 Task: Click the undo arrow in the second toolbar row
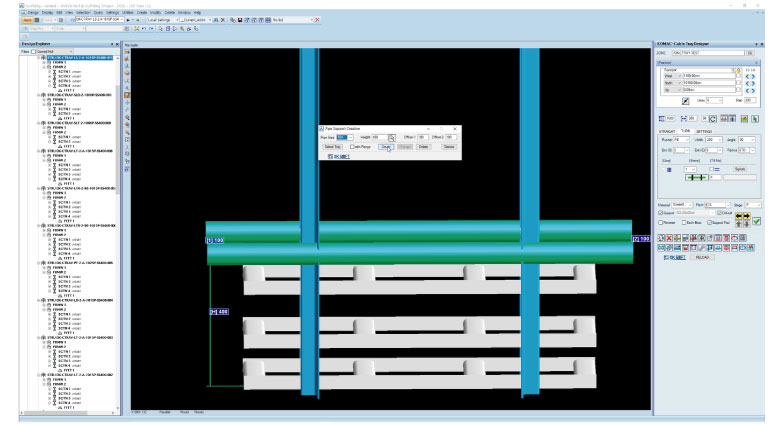tap(144, 28)
